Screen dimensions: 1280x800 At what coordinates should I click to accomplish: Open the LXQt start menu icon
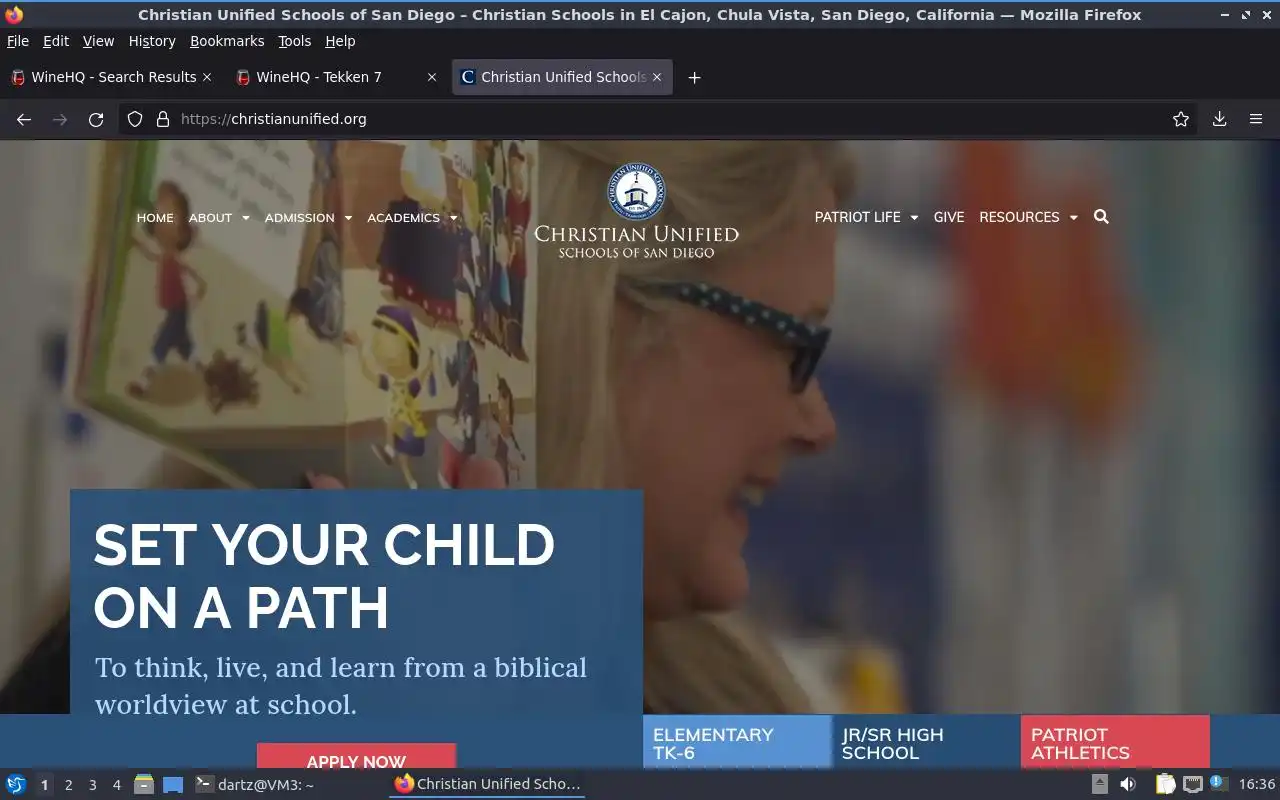tap(16, 784)
